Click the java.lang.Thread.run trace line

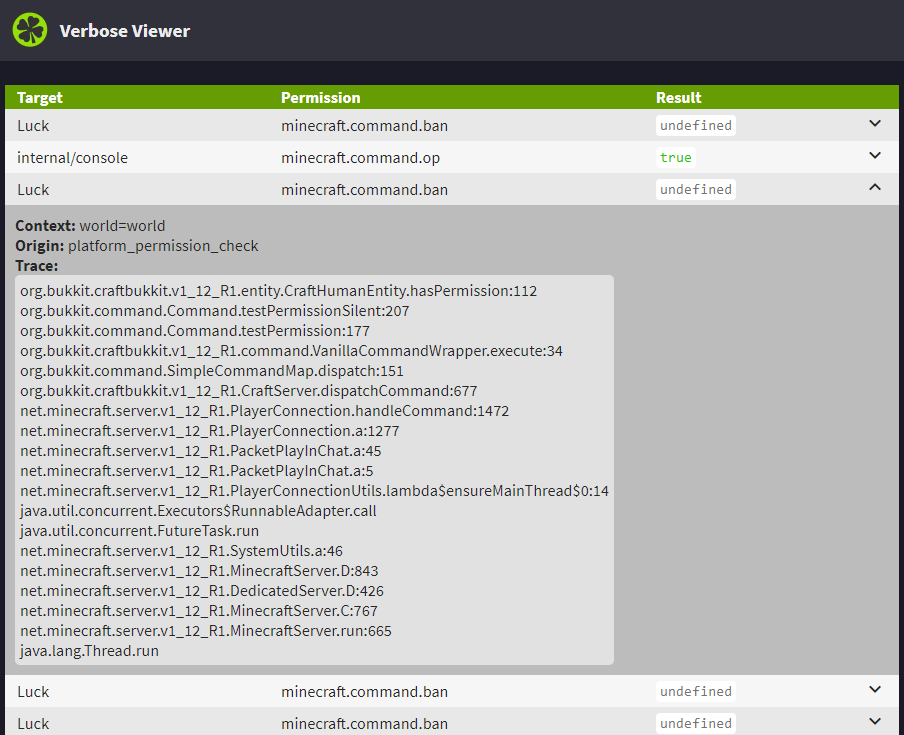tap(89, 651)
